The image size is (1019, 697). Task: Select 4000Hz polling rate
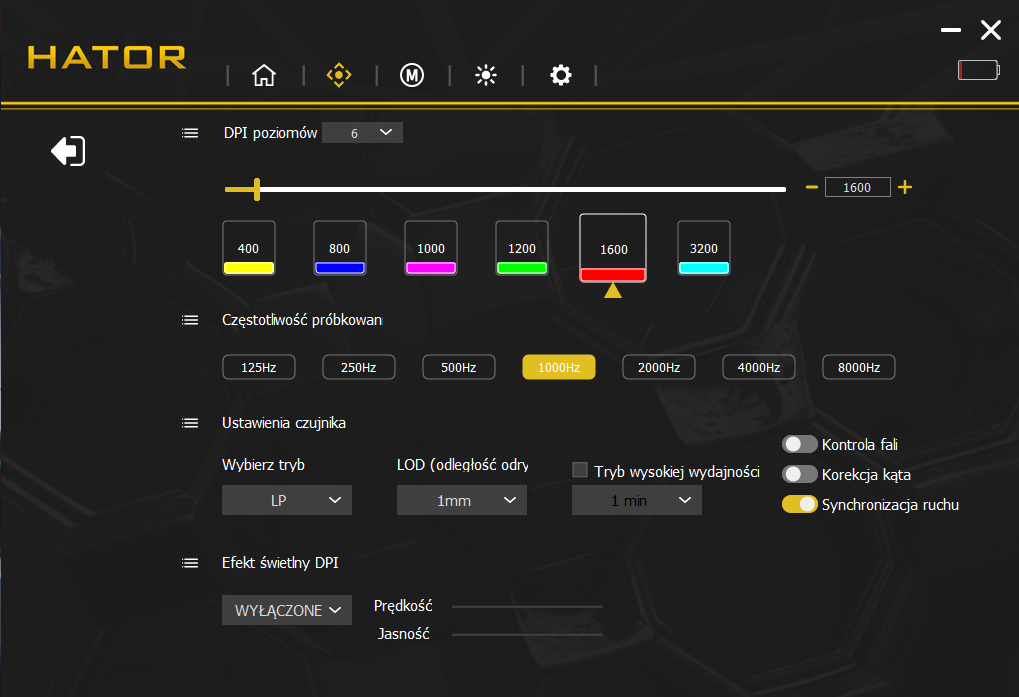759,367
